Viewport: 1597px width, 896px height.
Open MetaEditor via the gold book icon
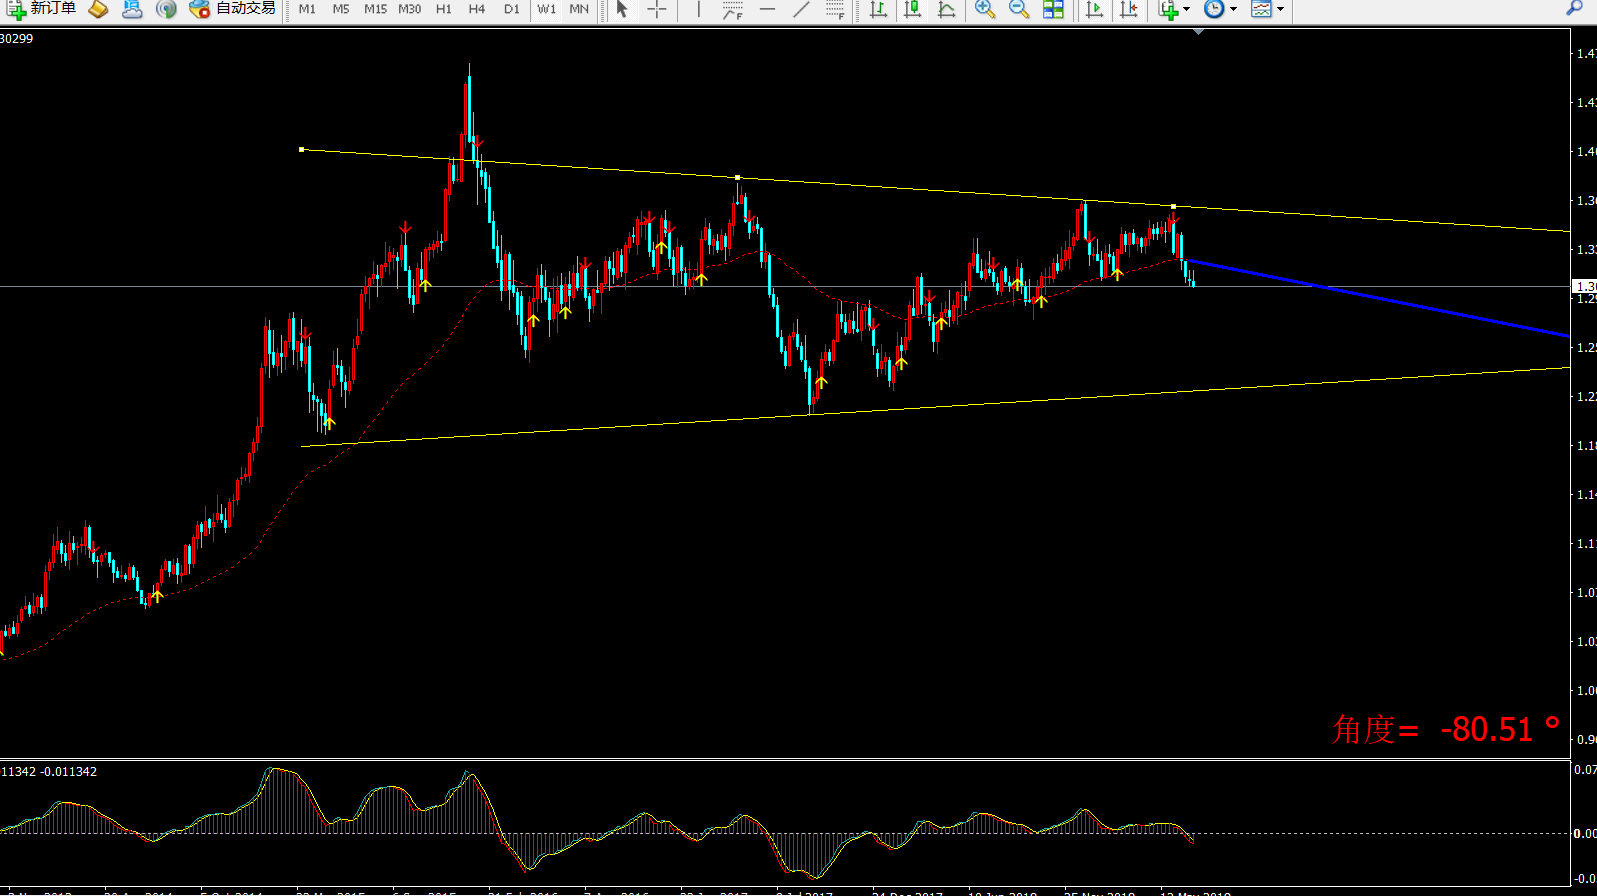[x=98, y=9]
